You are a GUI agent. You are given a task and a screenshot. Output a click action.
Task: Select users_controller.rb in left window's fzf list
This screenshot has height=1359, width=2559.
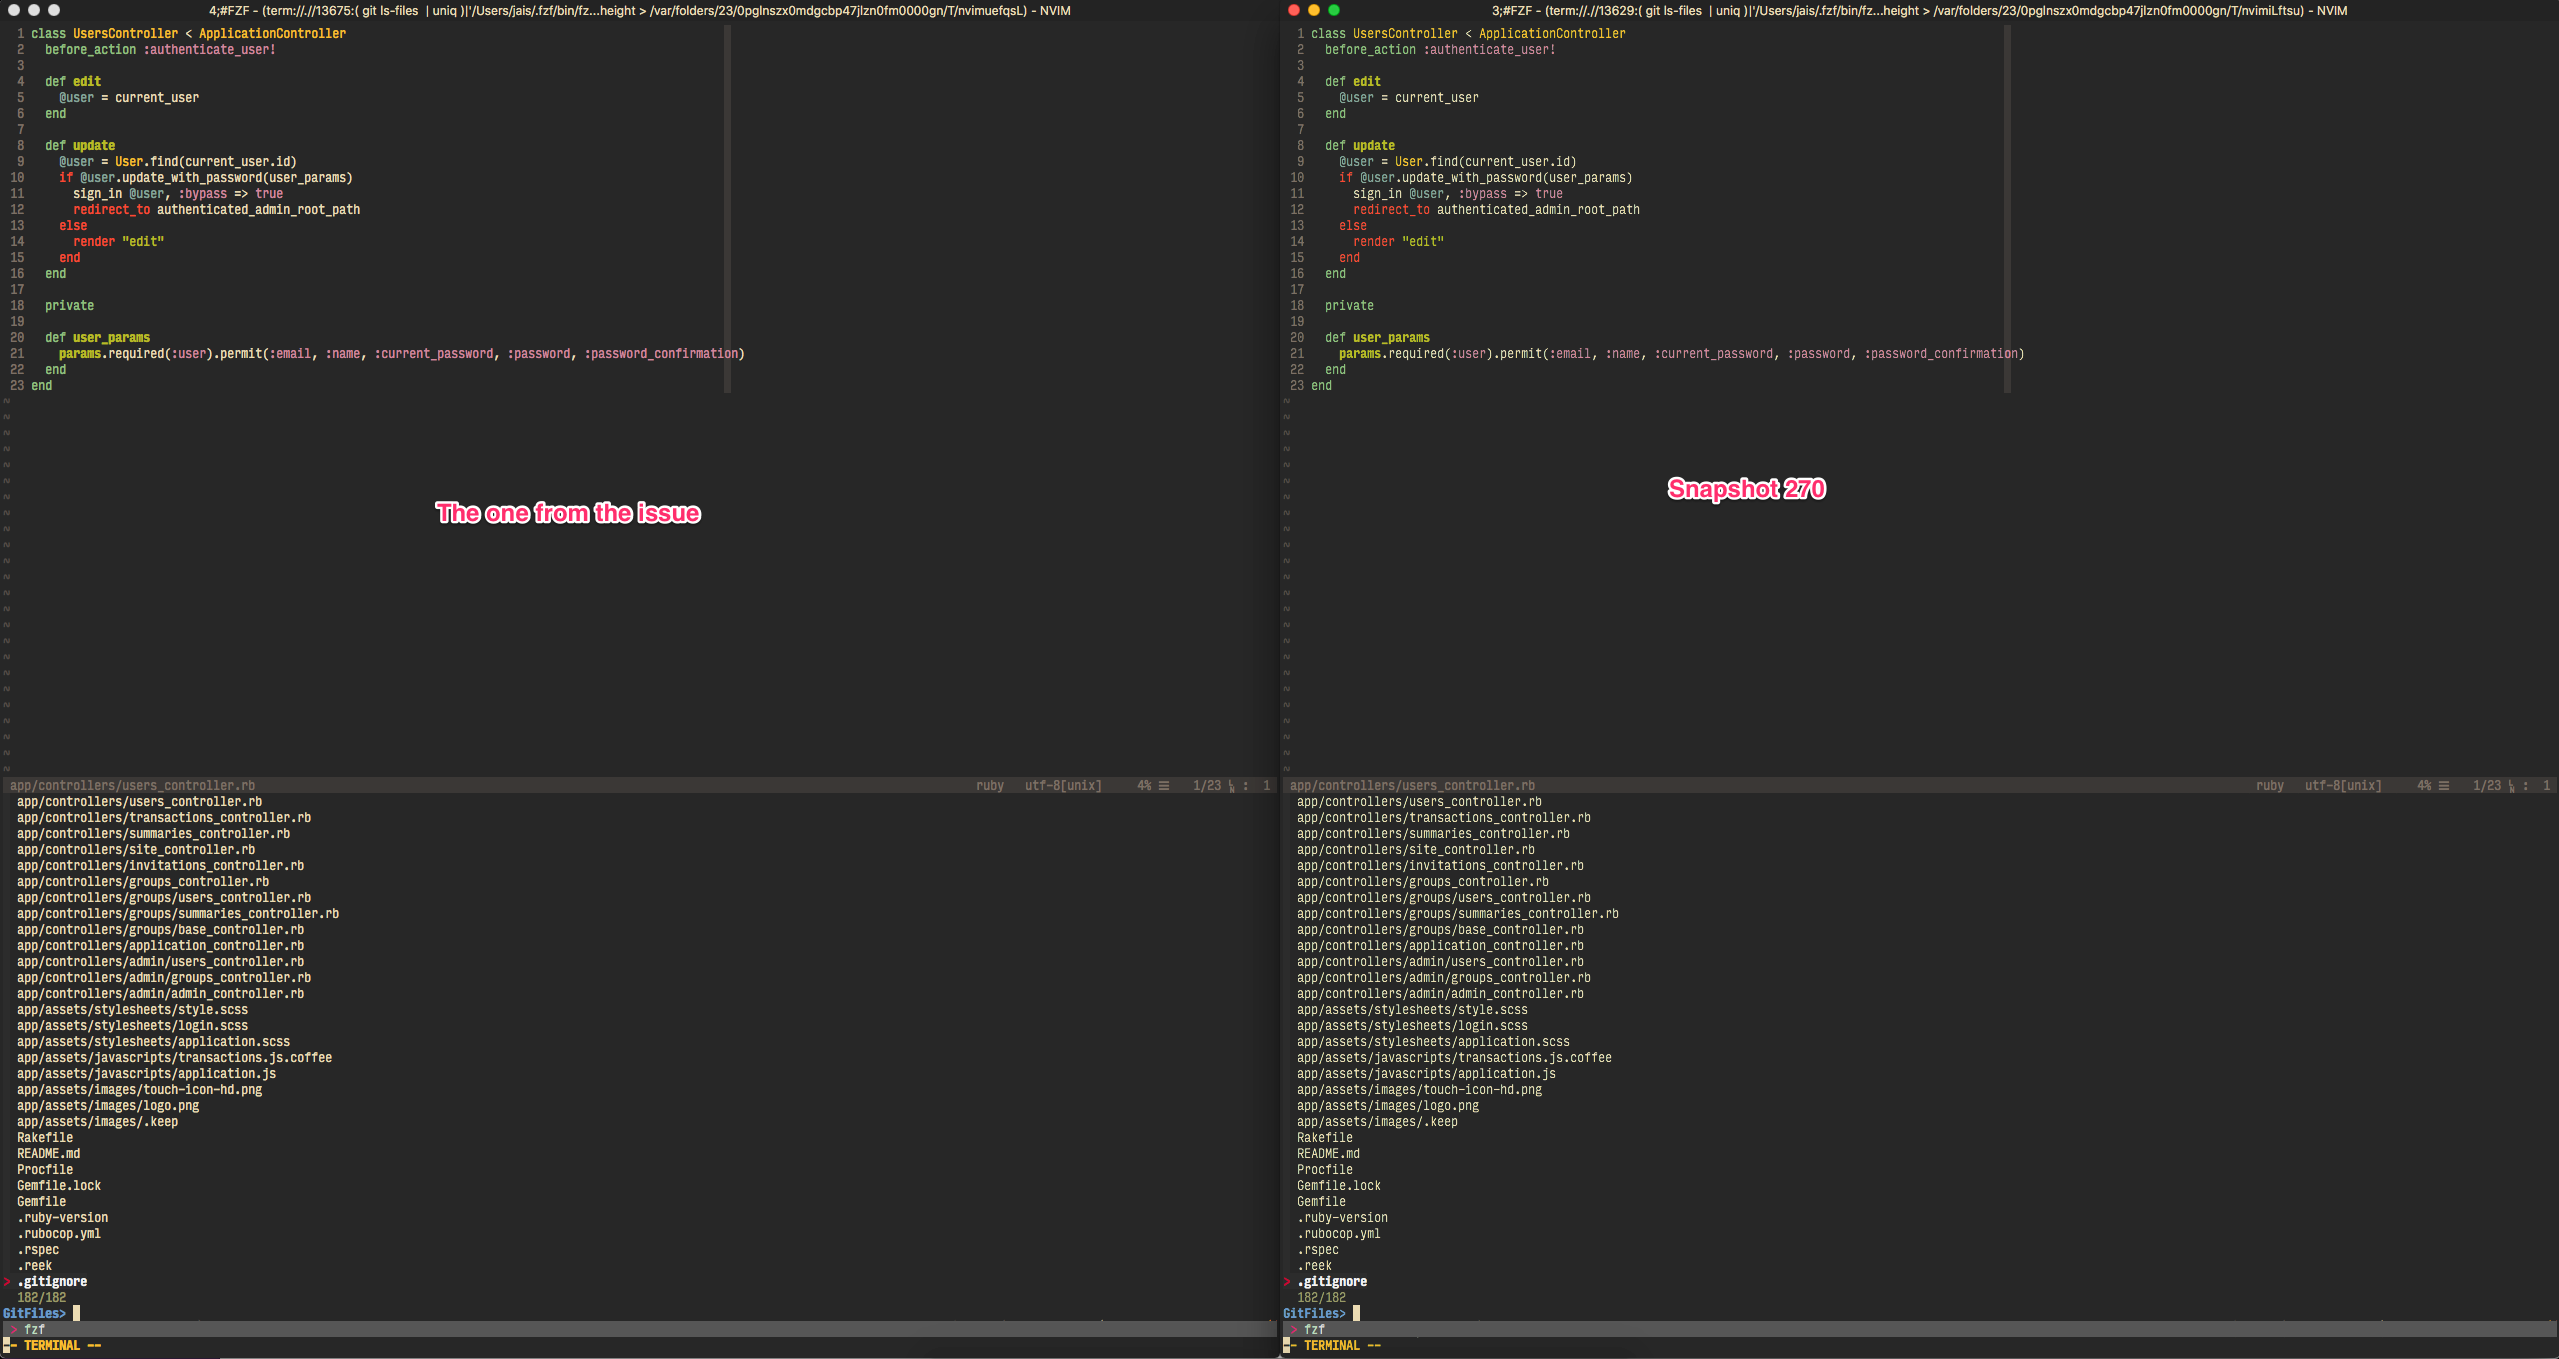click(139, 801)
